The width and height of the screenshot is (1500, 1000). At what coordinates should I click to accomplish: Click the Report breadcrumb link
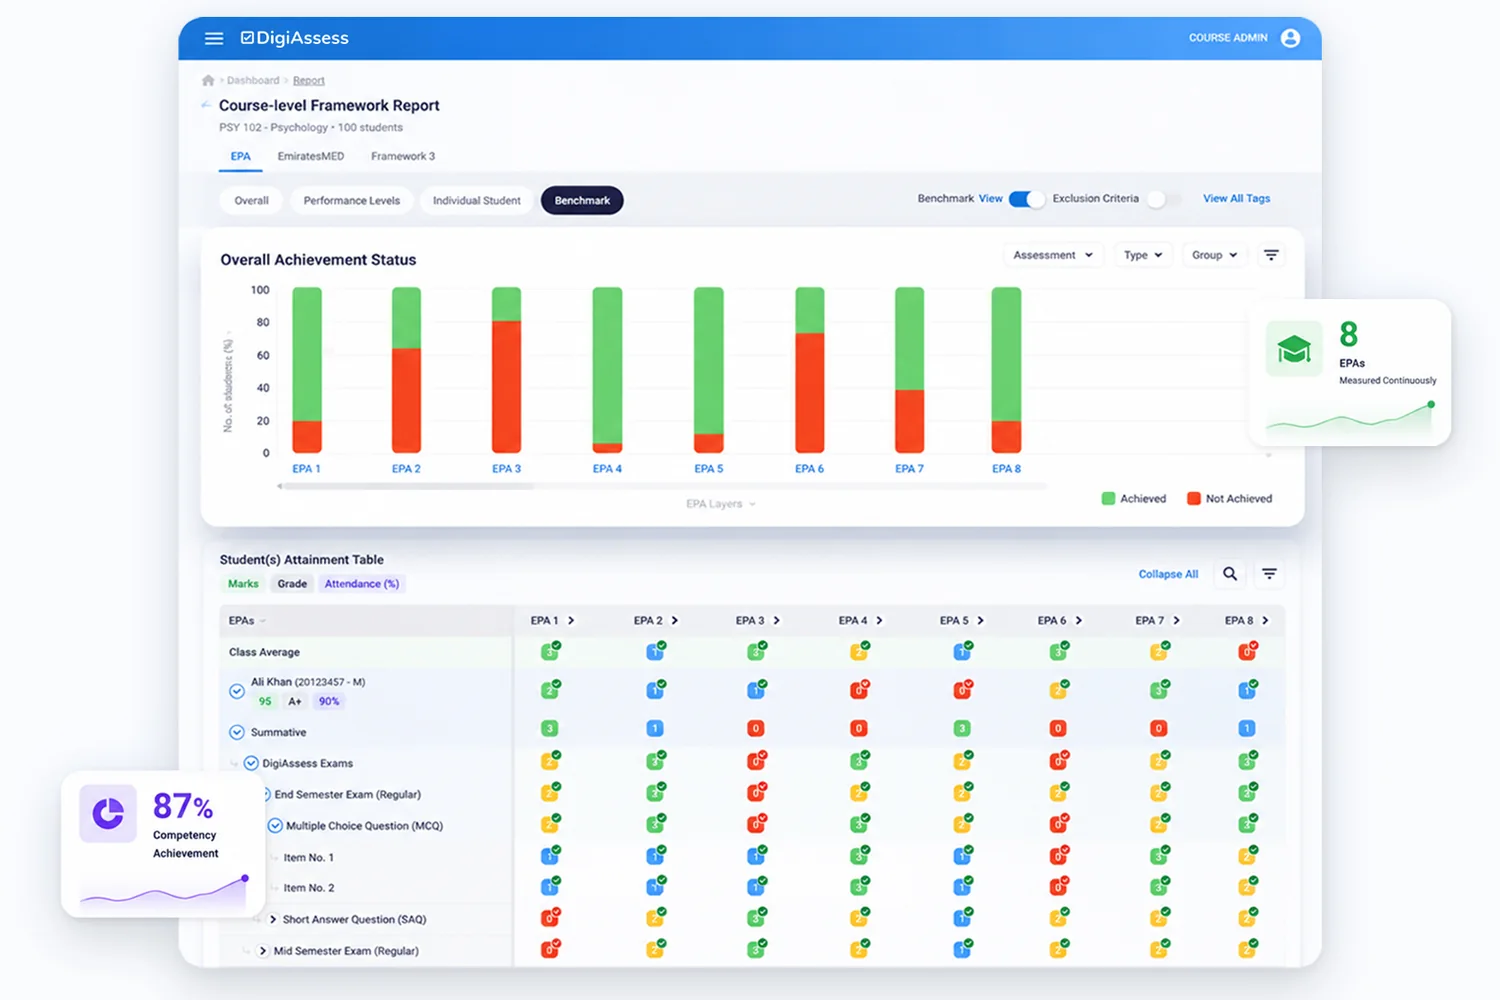click(309, 80)
